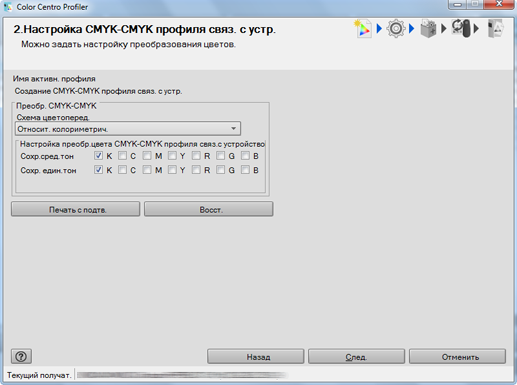Open help with the question mark icon
517x385 pixels.
coord(21,356)
